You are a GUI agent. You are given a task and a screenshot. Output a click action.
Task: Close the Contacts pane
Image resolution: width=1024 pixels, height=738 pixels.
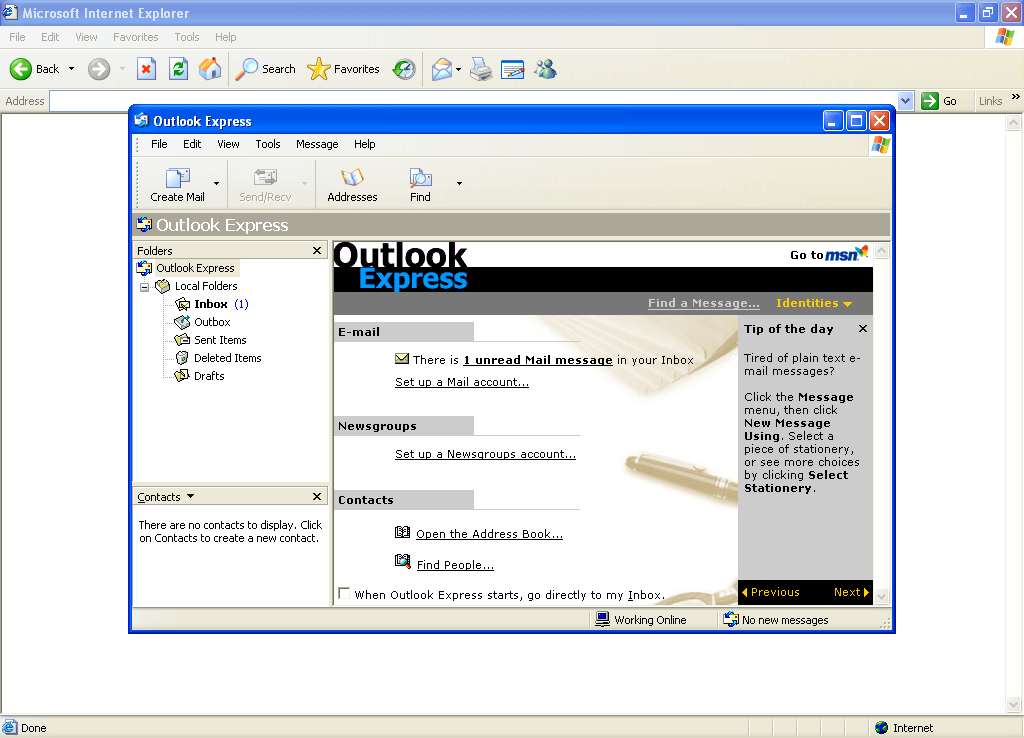(x=317, y=496)
